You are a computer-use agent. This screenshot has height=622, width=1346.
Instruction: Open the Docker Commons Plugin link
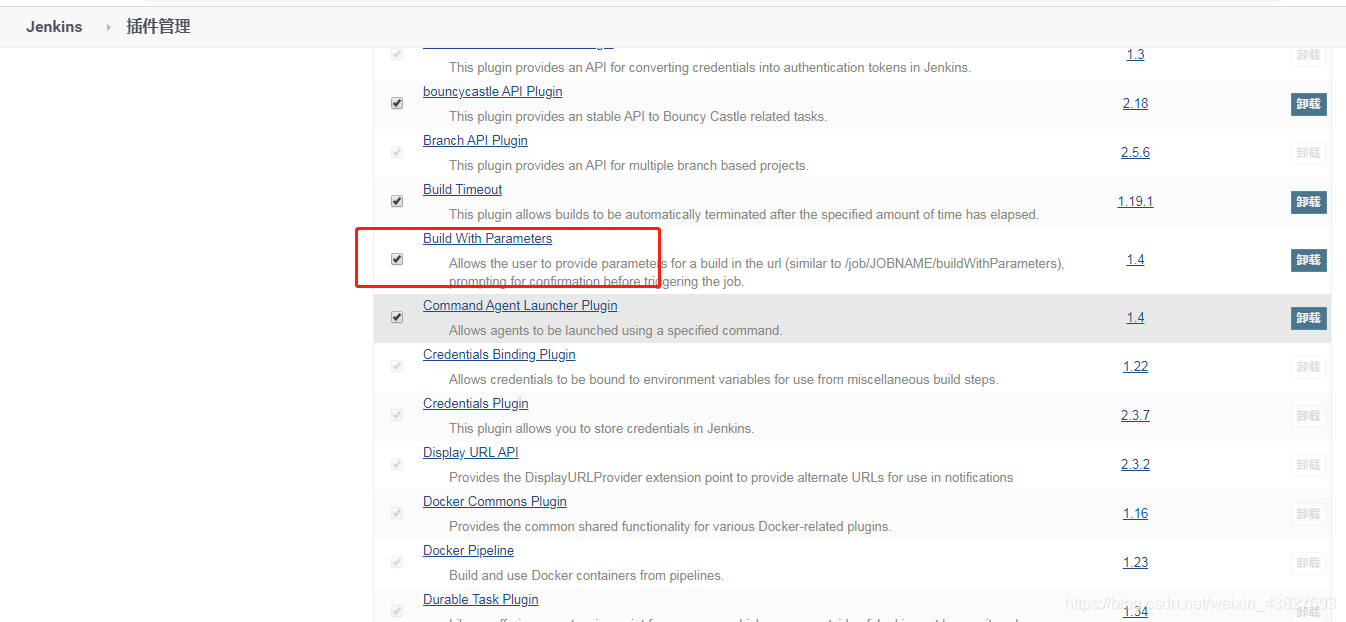pos(494,501)
